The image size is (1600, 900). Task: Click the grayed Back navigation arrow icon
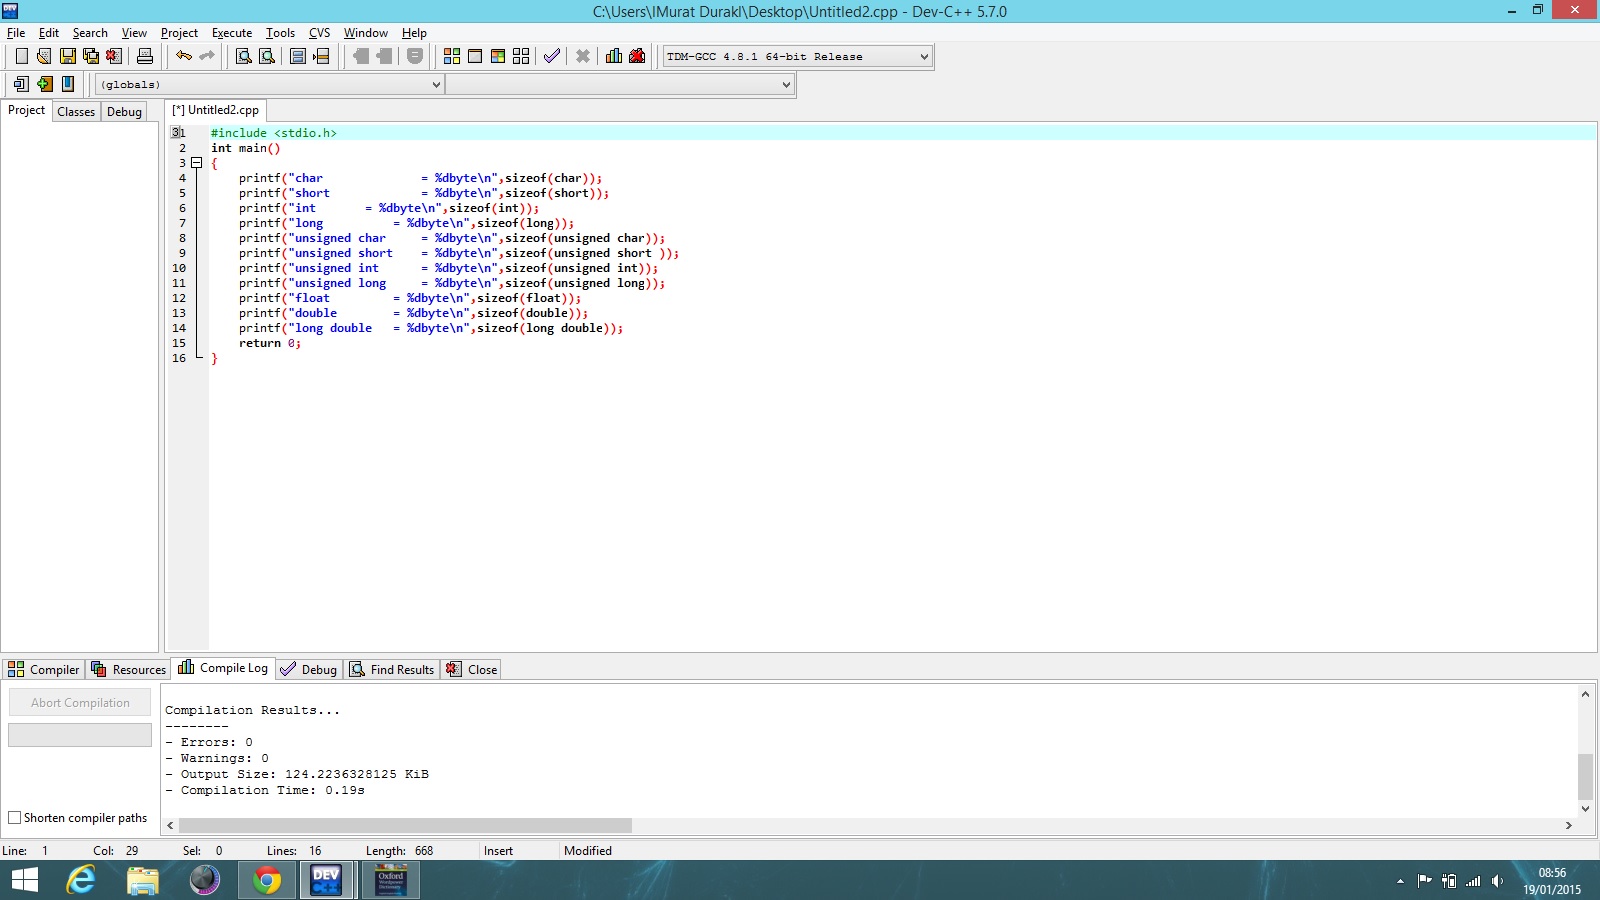click(x=360, y=56)
